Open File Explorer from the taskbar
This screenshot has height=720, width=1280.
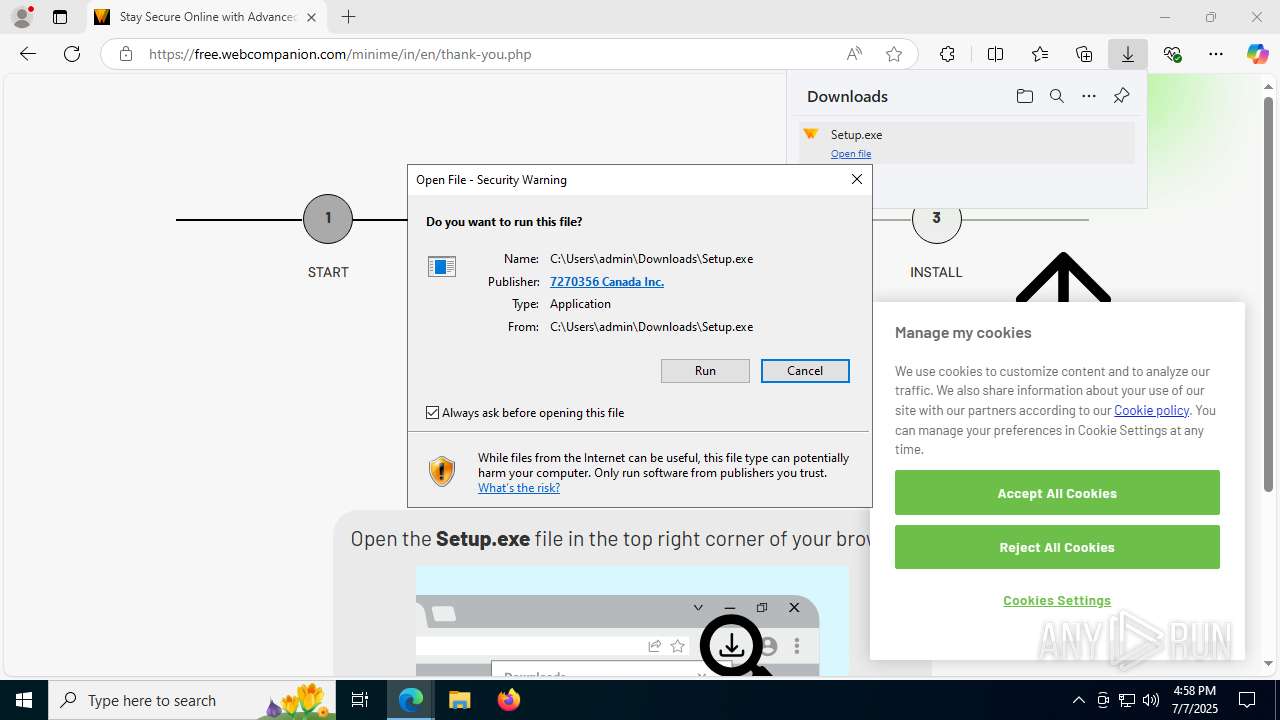459,700
